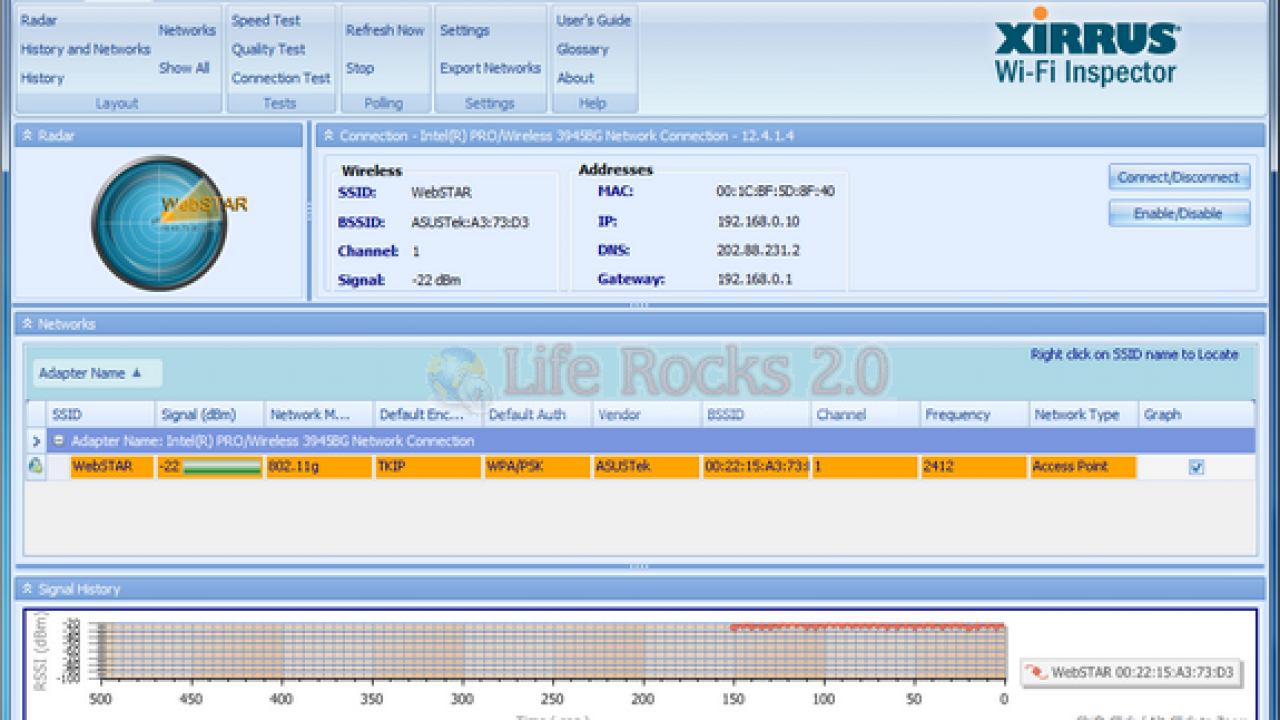
Task: Collapse the Radar panel
Action: 27,135
